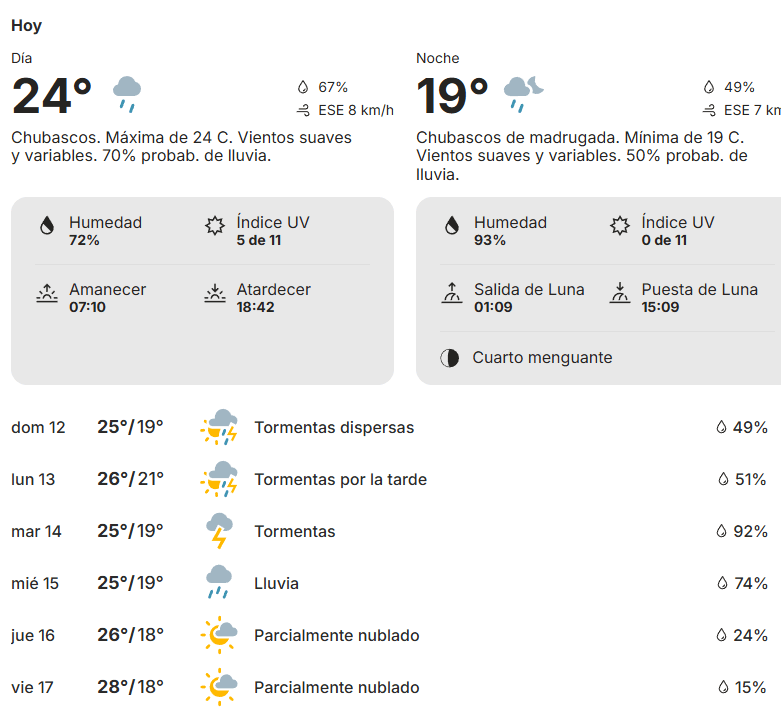Open the jue 16 Parcialmente nublado forecast

336,635
